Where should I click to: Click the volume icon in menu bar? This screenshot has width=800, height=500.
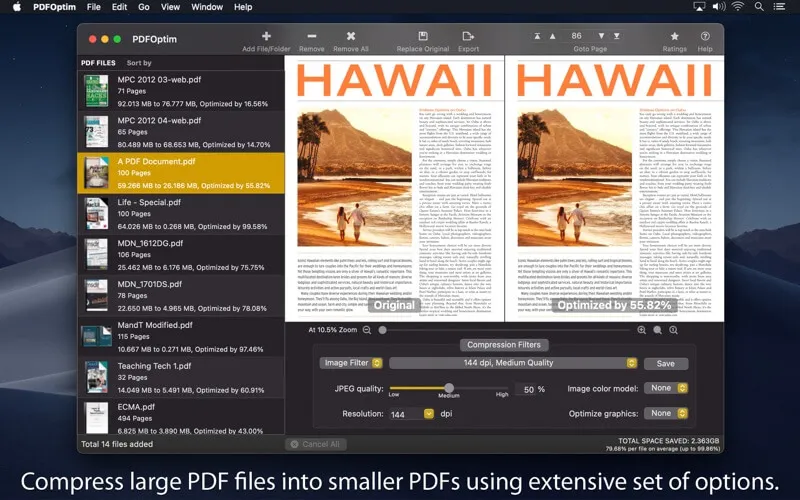pos(719,7)
